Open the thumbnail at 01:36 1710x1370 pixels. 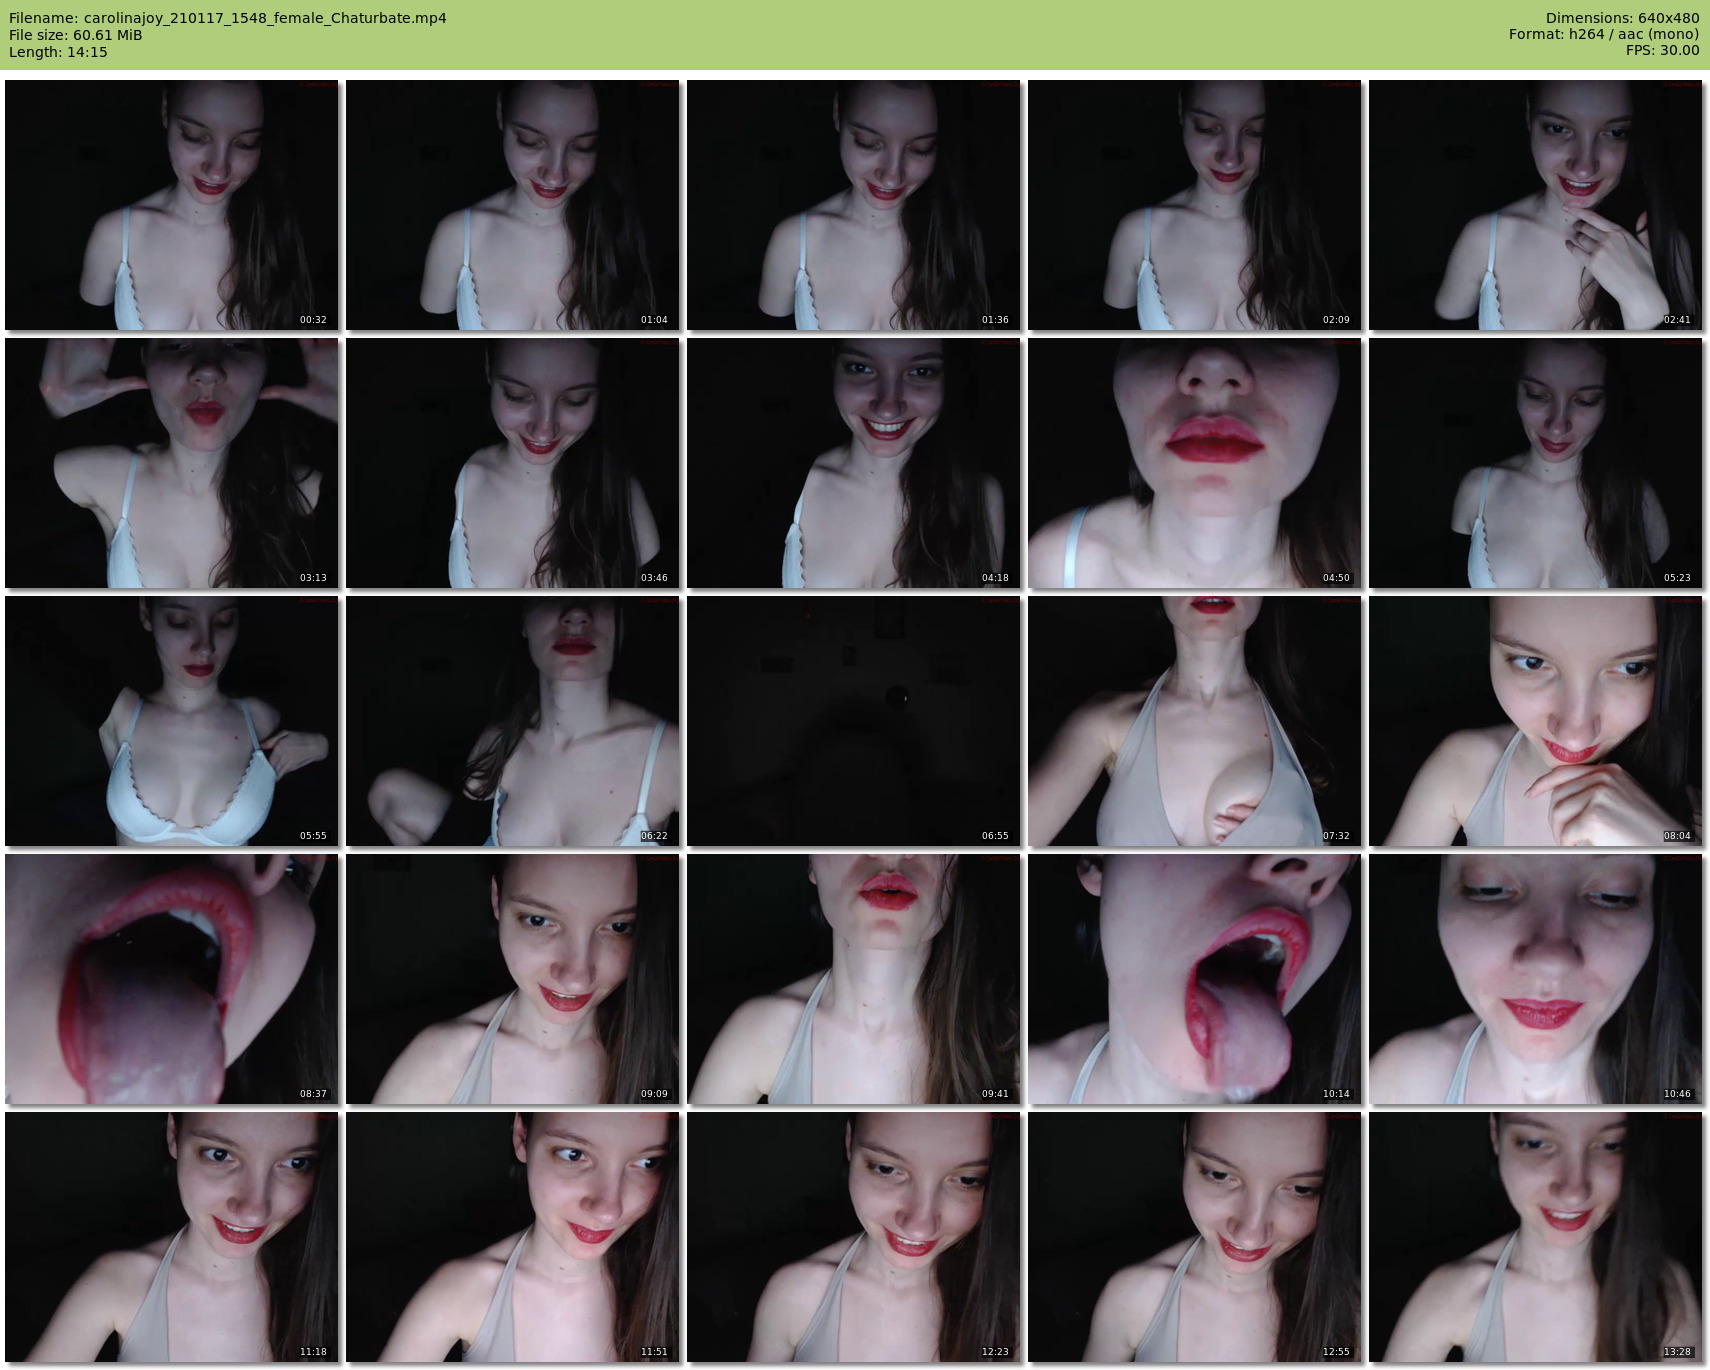click(x=853, y=205)
